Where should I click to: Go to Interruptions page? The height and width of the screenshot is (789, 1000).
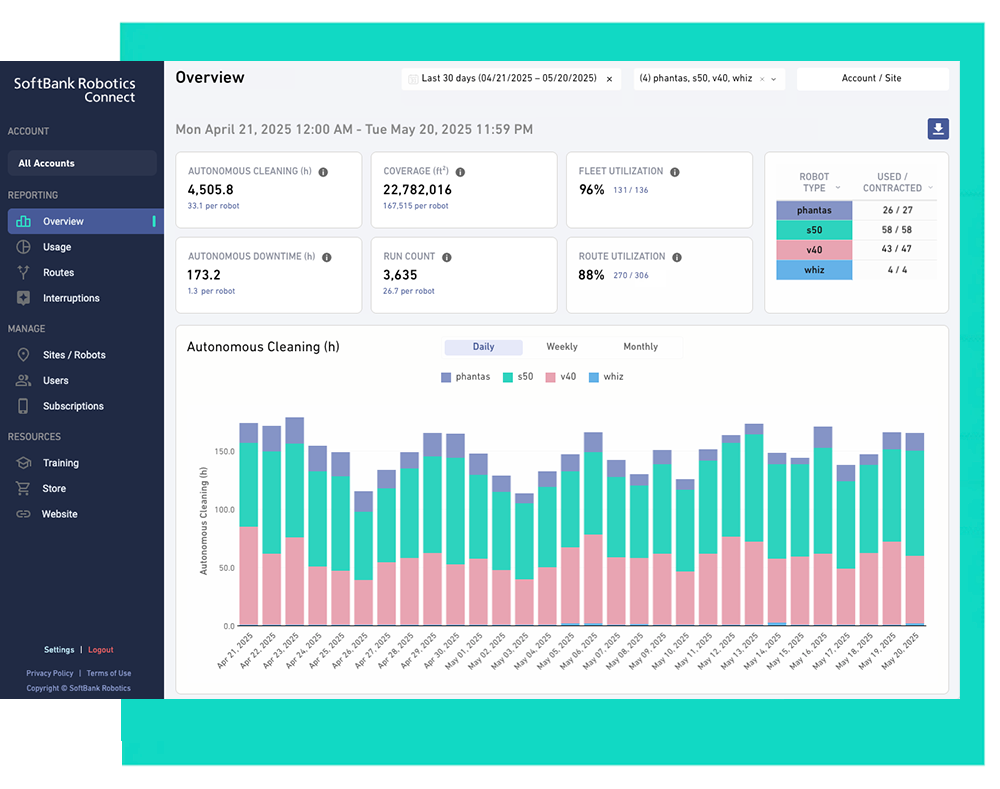pos(71,299)
